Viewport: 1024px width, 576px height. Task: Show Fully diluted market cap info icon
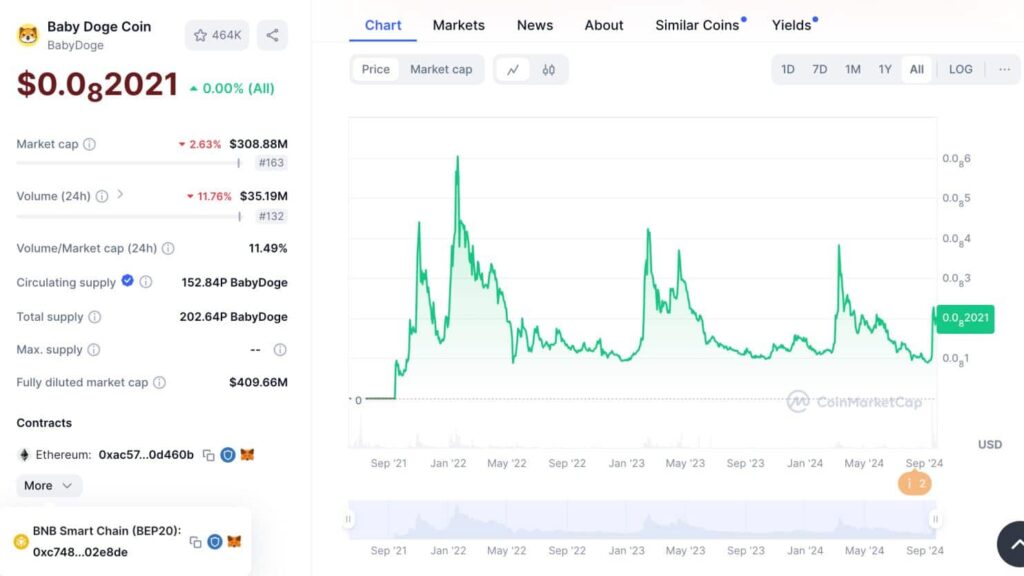159,383
